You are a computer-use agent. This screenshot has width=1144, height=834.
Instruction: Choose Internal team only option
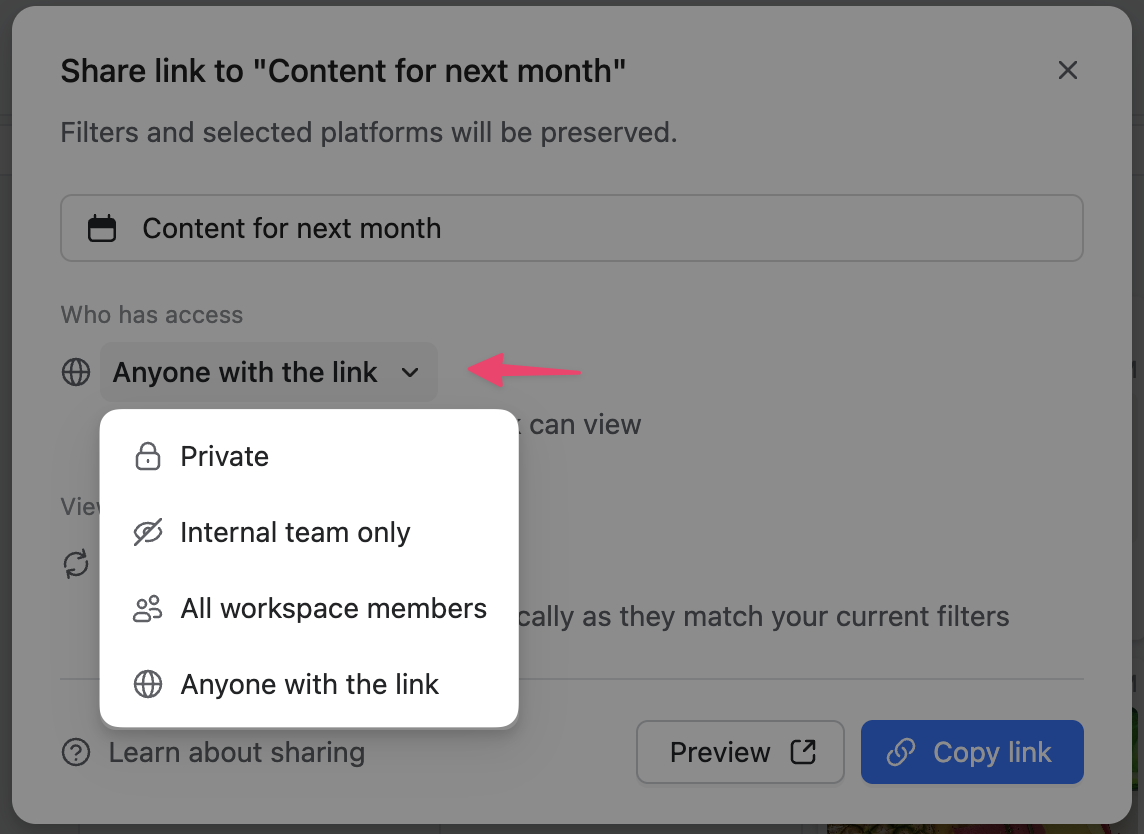[x=295, y=533]
